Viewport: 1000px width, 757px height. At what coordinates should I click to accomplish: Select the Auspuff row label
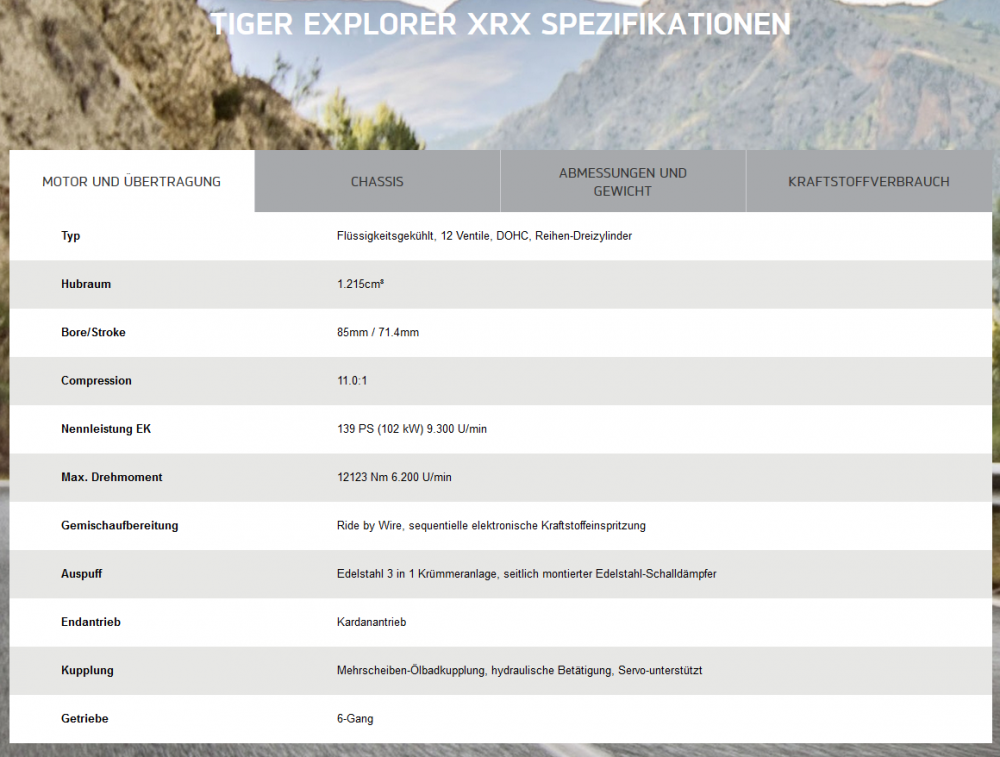pyautogui.click(x=81, y=574)
